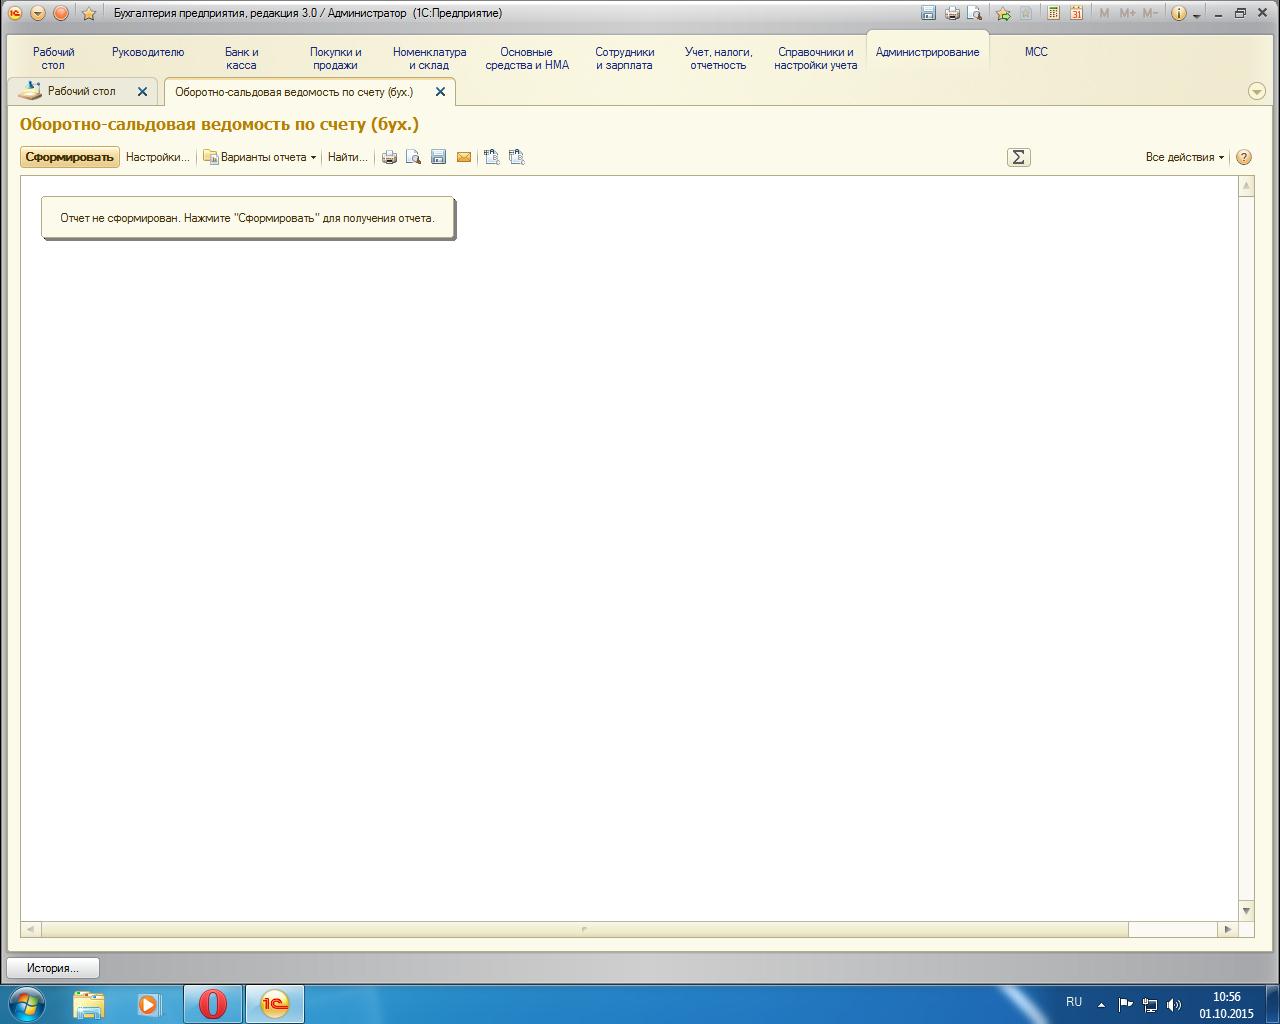The width and height of the screenshot is (1280, 1024).
Task: Open Учет, налоги, отчетность section
Action: [718, 58]
